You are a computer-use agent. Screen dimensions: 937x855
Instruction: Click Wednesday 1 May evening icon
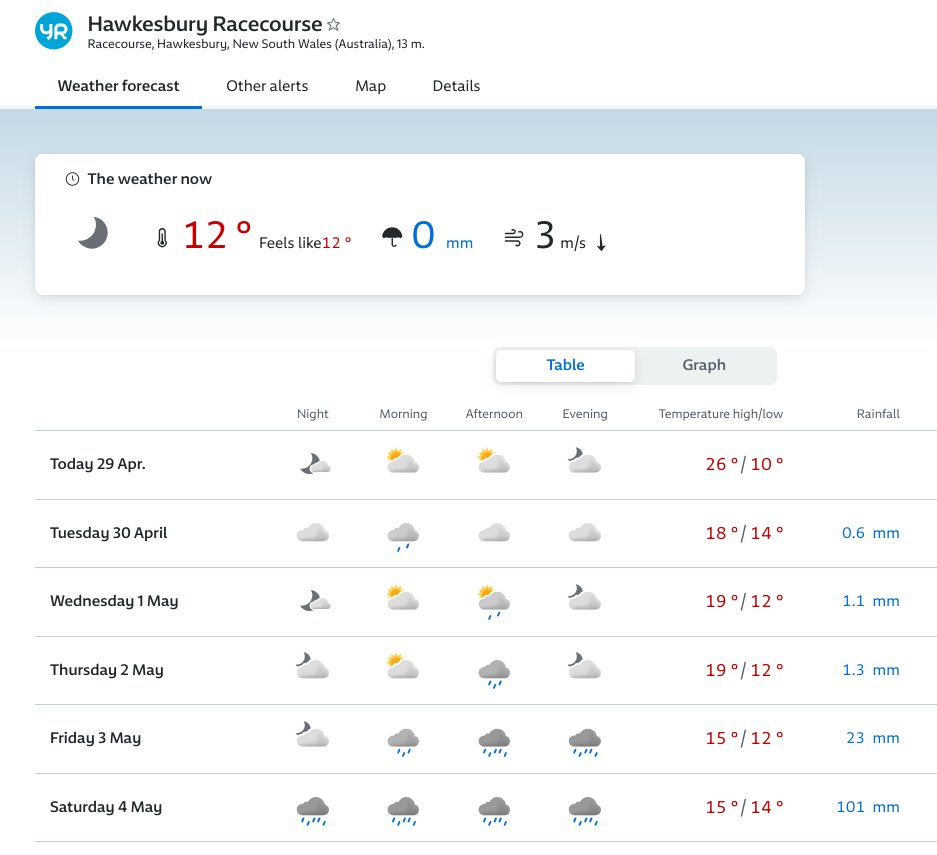(584, 597)
